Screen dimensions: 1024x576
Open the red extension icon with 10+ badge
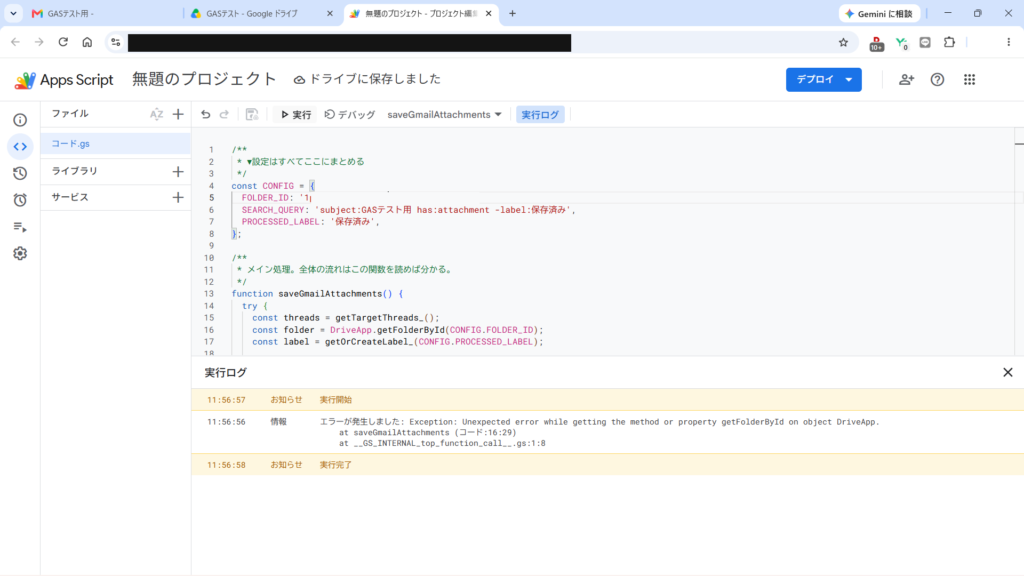[876, 43]
